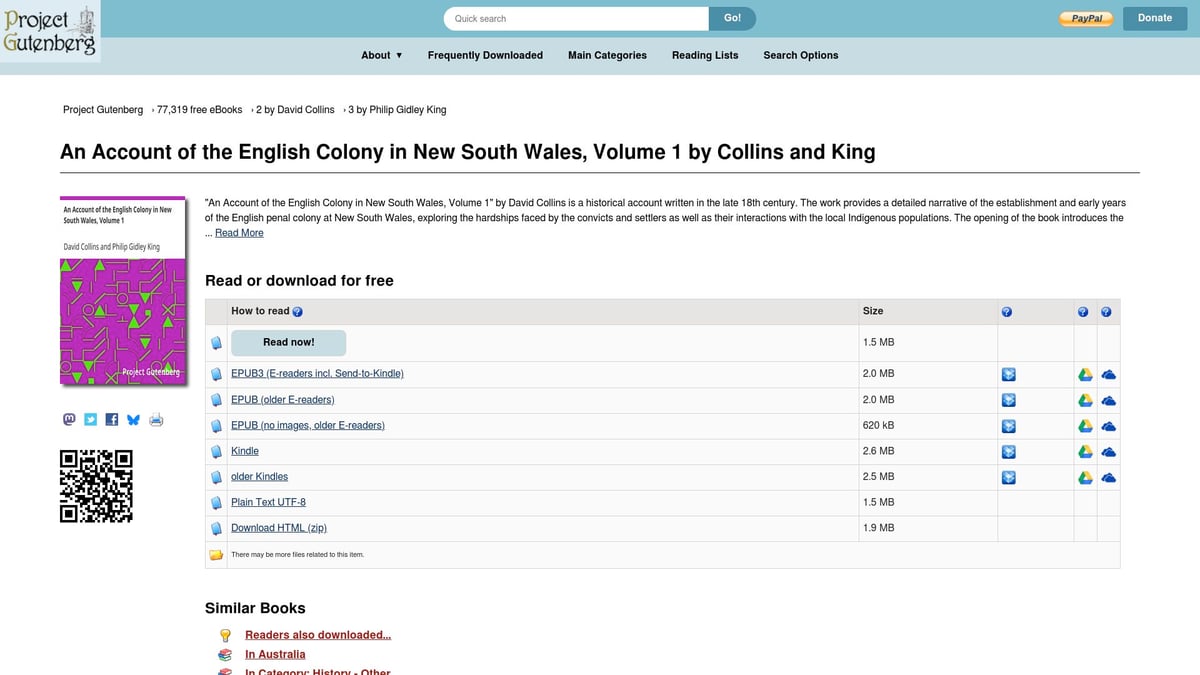1200x675 pixels.
Task: Open the About dropdown menu
Action: (381, 55)
